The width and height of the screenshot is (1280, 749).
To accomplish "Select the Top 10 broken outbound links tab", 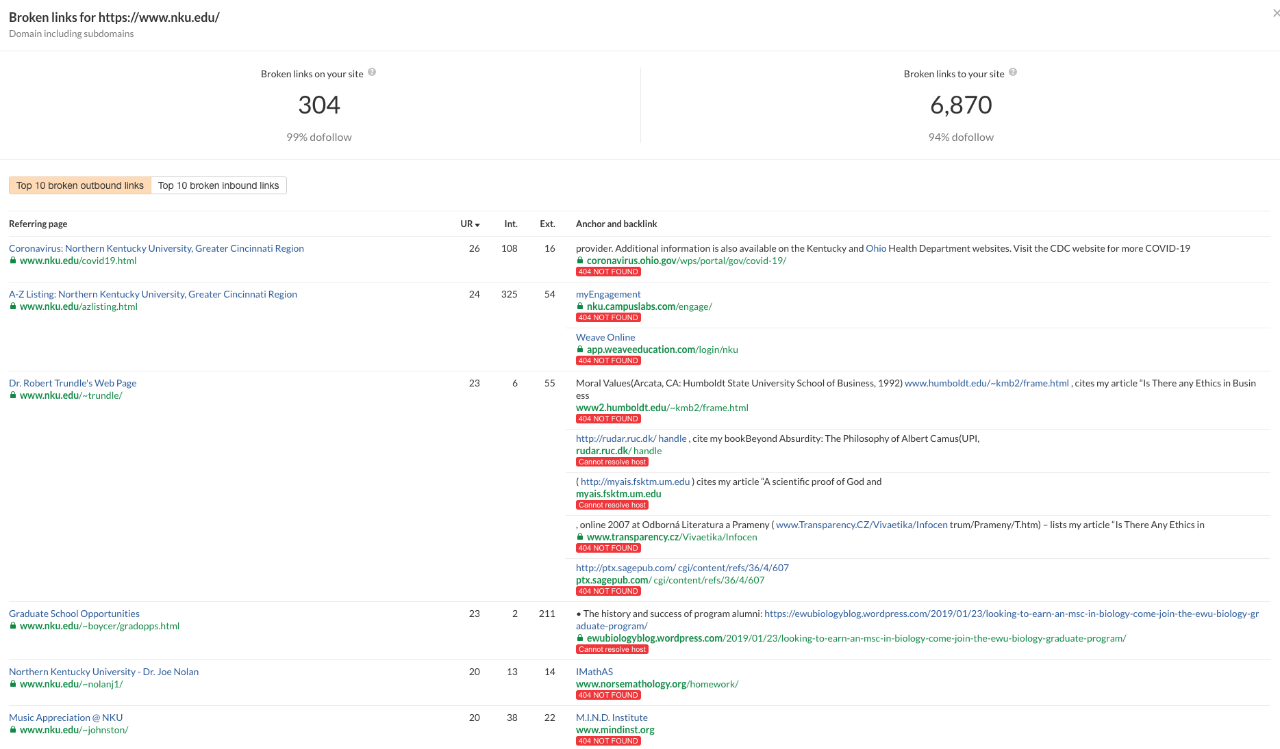I will (80, 185).
